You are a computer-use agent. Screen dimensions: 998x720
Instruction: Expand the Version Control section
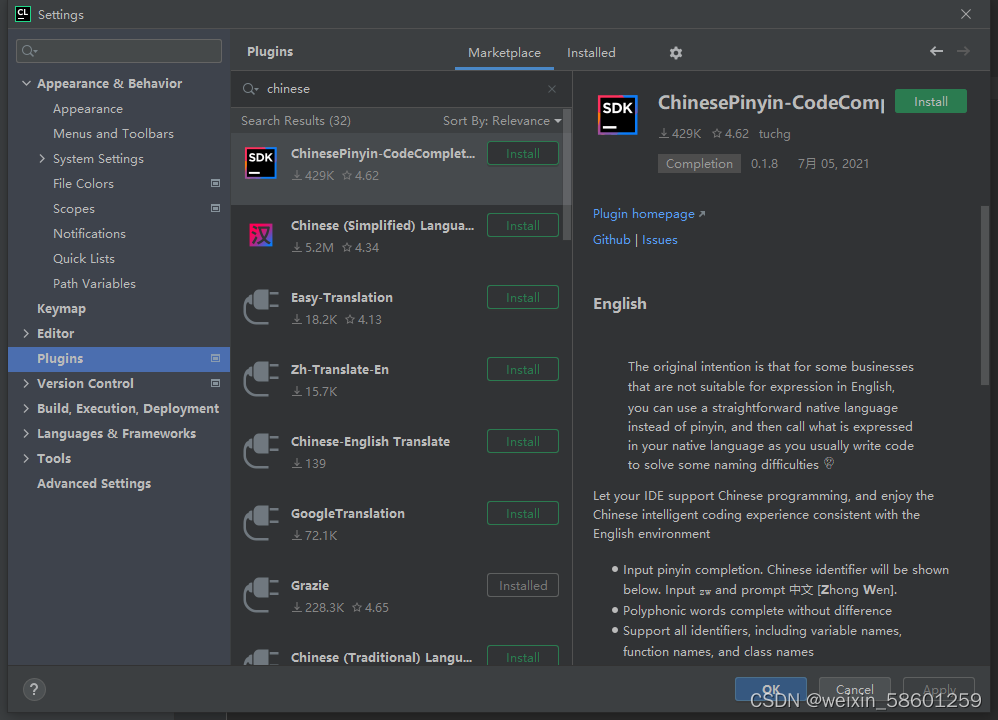click(x=26, y=383)
